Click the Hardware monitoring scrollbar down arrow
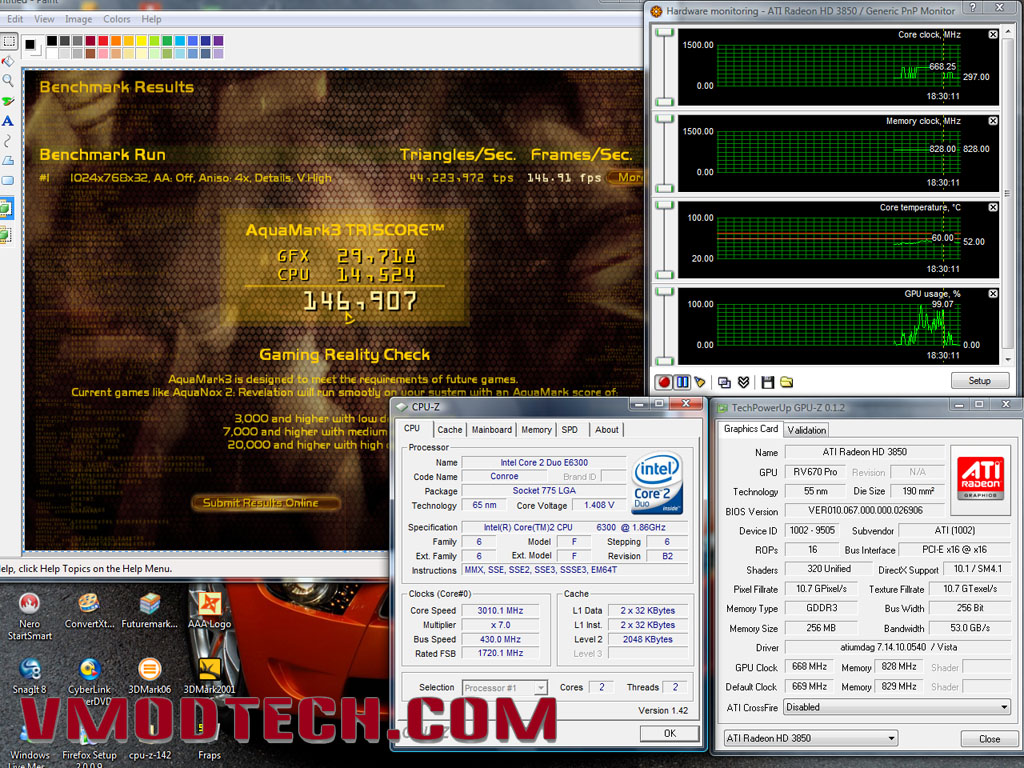1024x768 pixels. pos(1008,360)
